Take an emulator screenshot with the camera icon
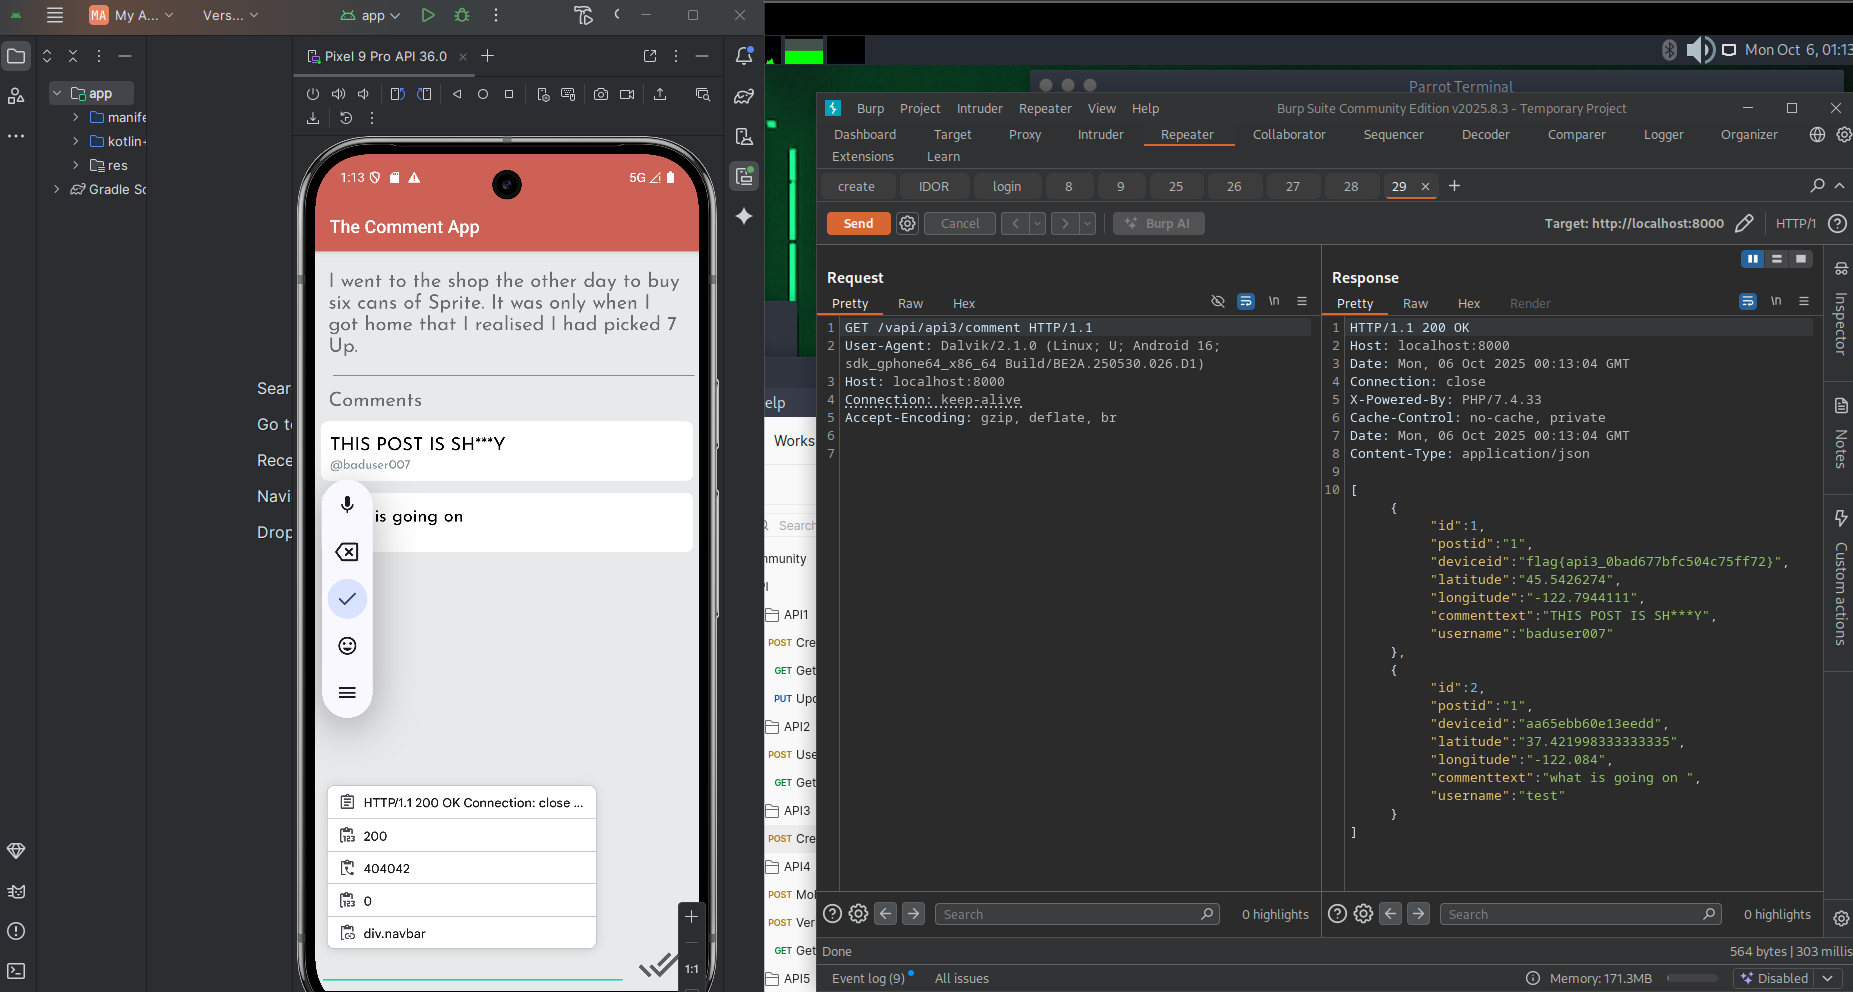Screen dimensions: 1853x992 tap(601, 94)
